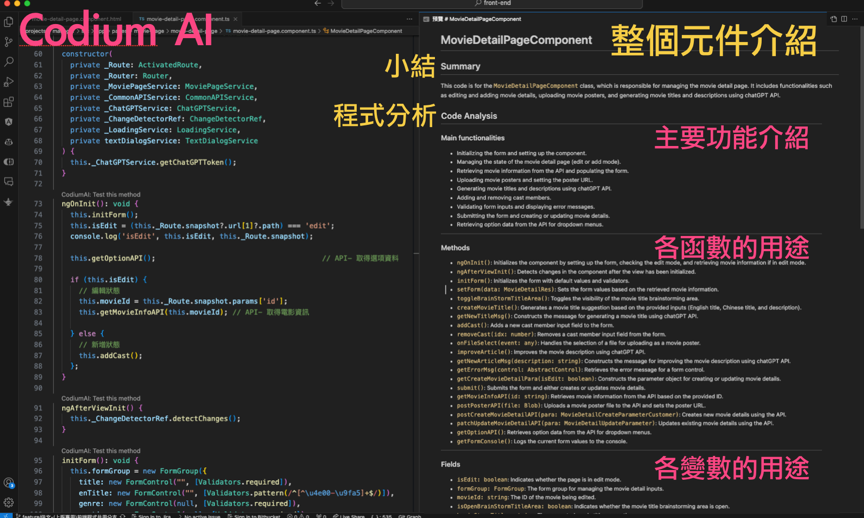This screenshot has height=518, width=864.
Task: Click line number 95 in the gutter
Action: pyautogui.click(x=37, y=461)
